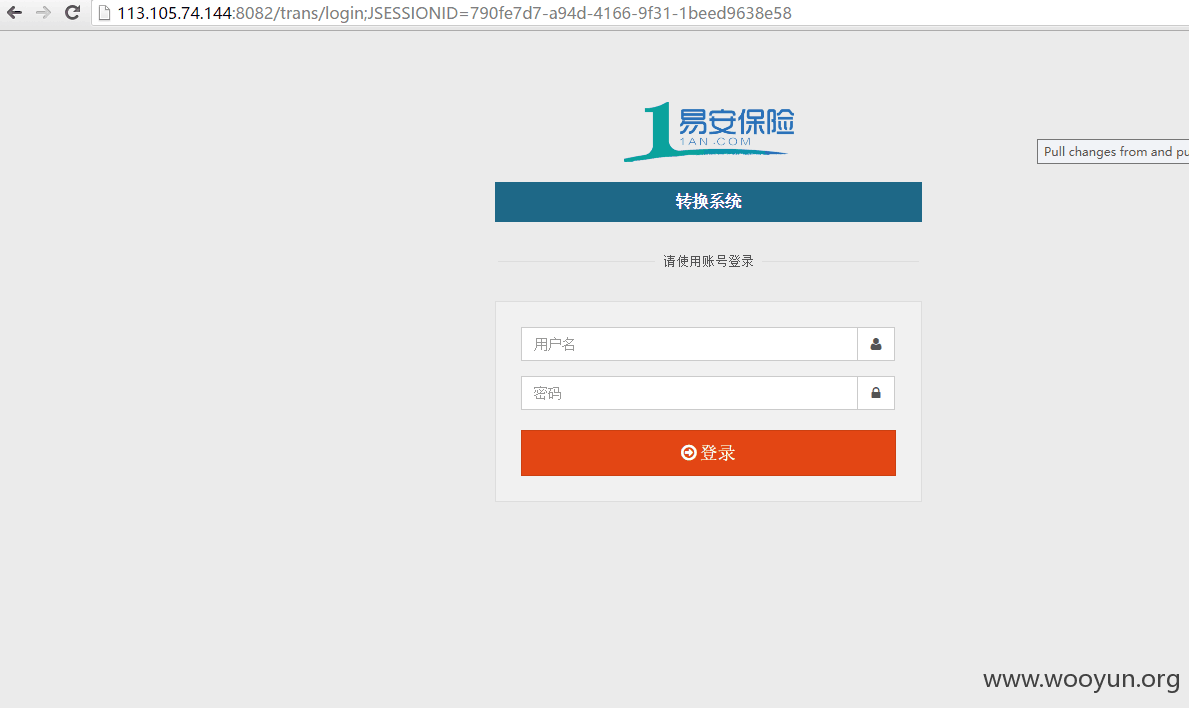The image size is (1189, 708).
Task: Click the user icon beside username
Action: coord(876,344)
